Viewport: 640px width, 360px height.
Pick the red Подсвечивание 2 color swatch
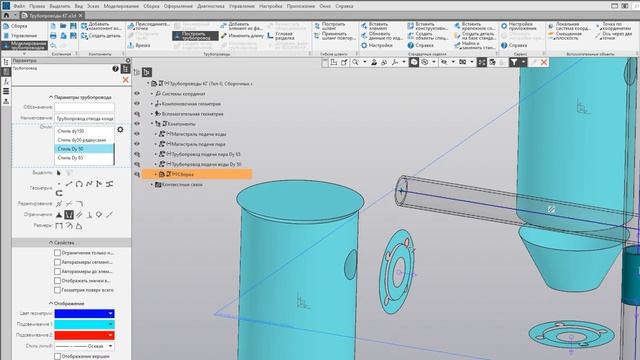pos(84,335)
